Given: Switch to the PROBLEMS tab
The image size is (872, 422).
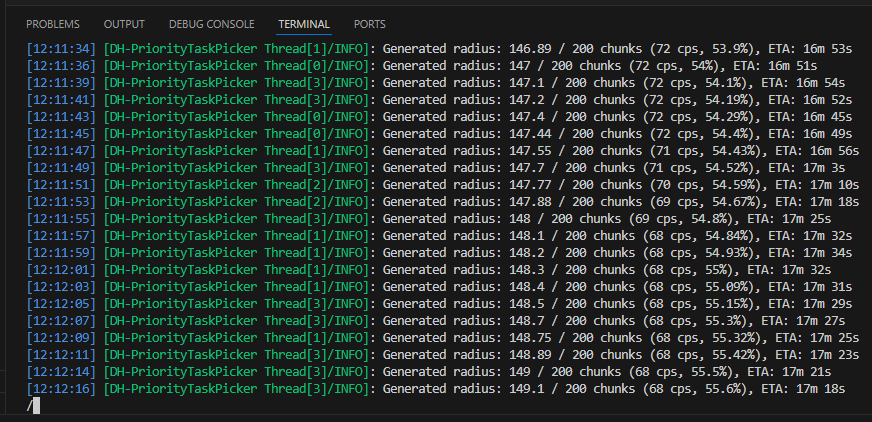Looking at the screenshot, I should (x=53, y=24).
